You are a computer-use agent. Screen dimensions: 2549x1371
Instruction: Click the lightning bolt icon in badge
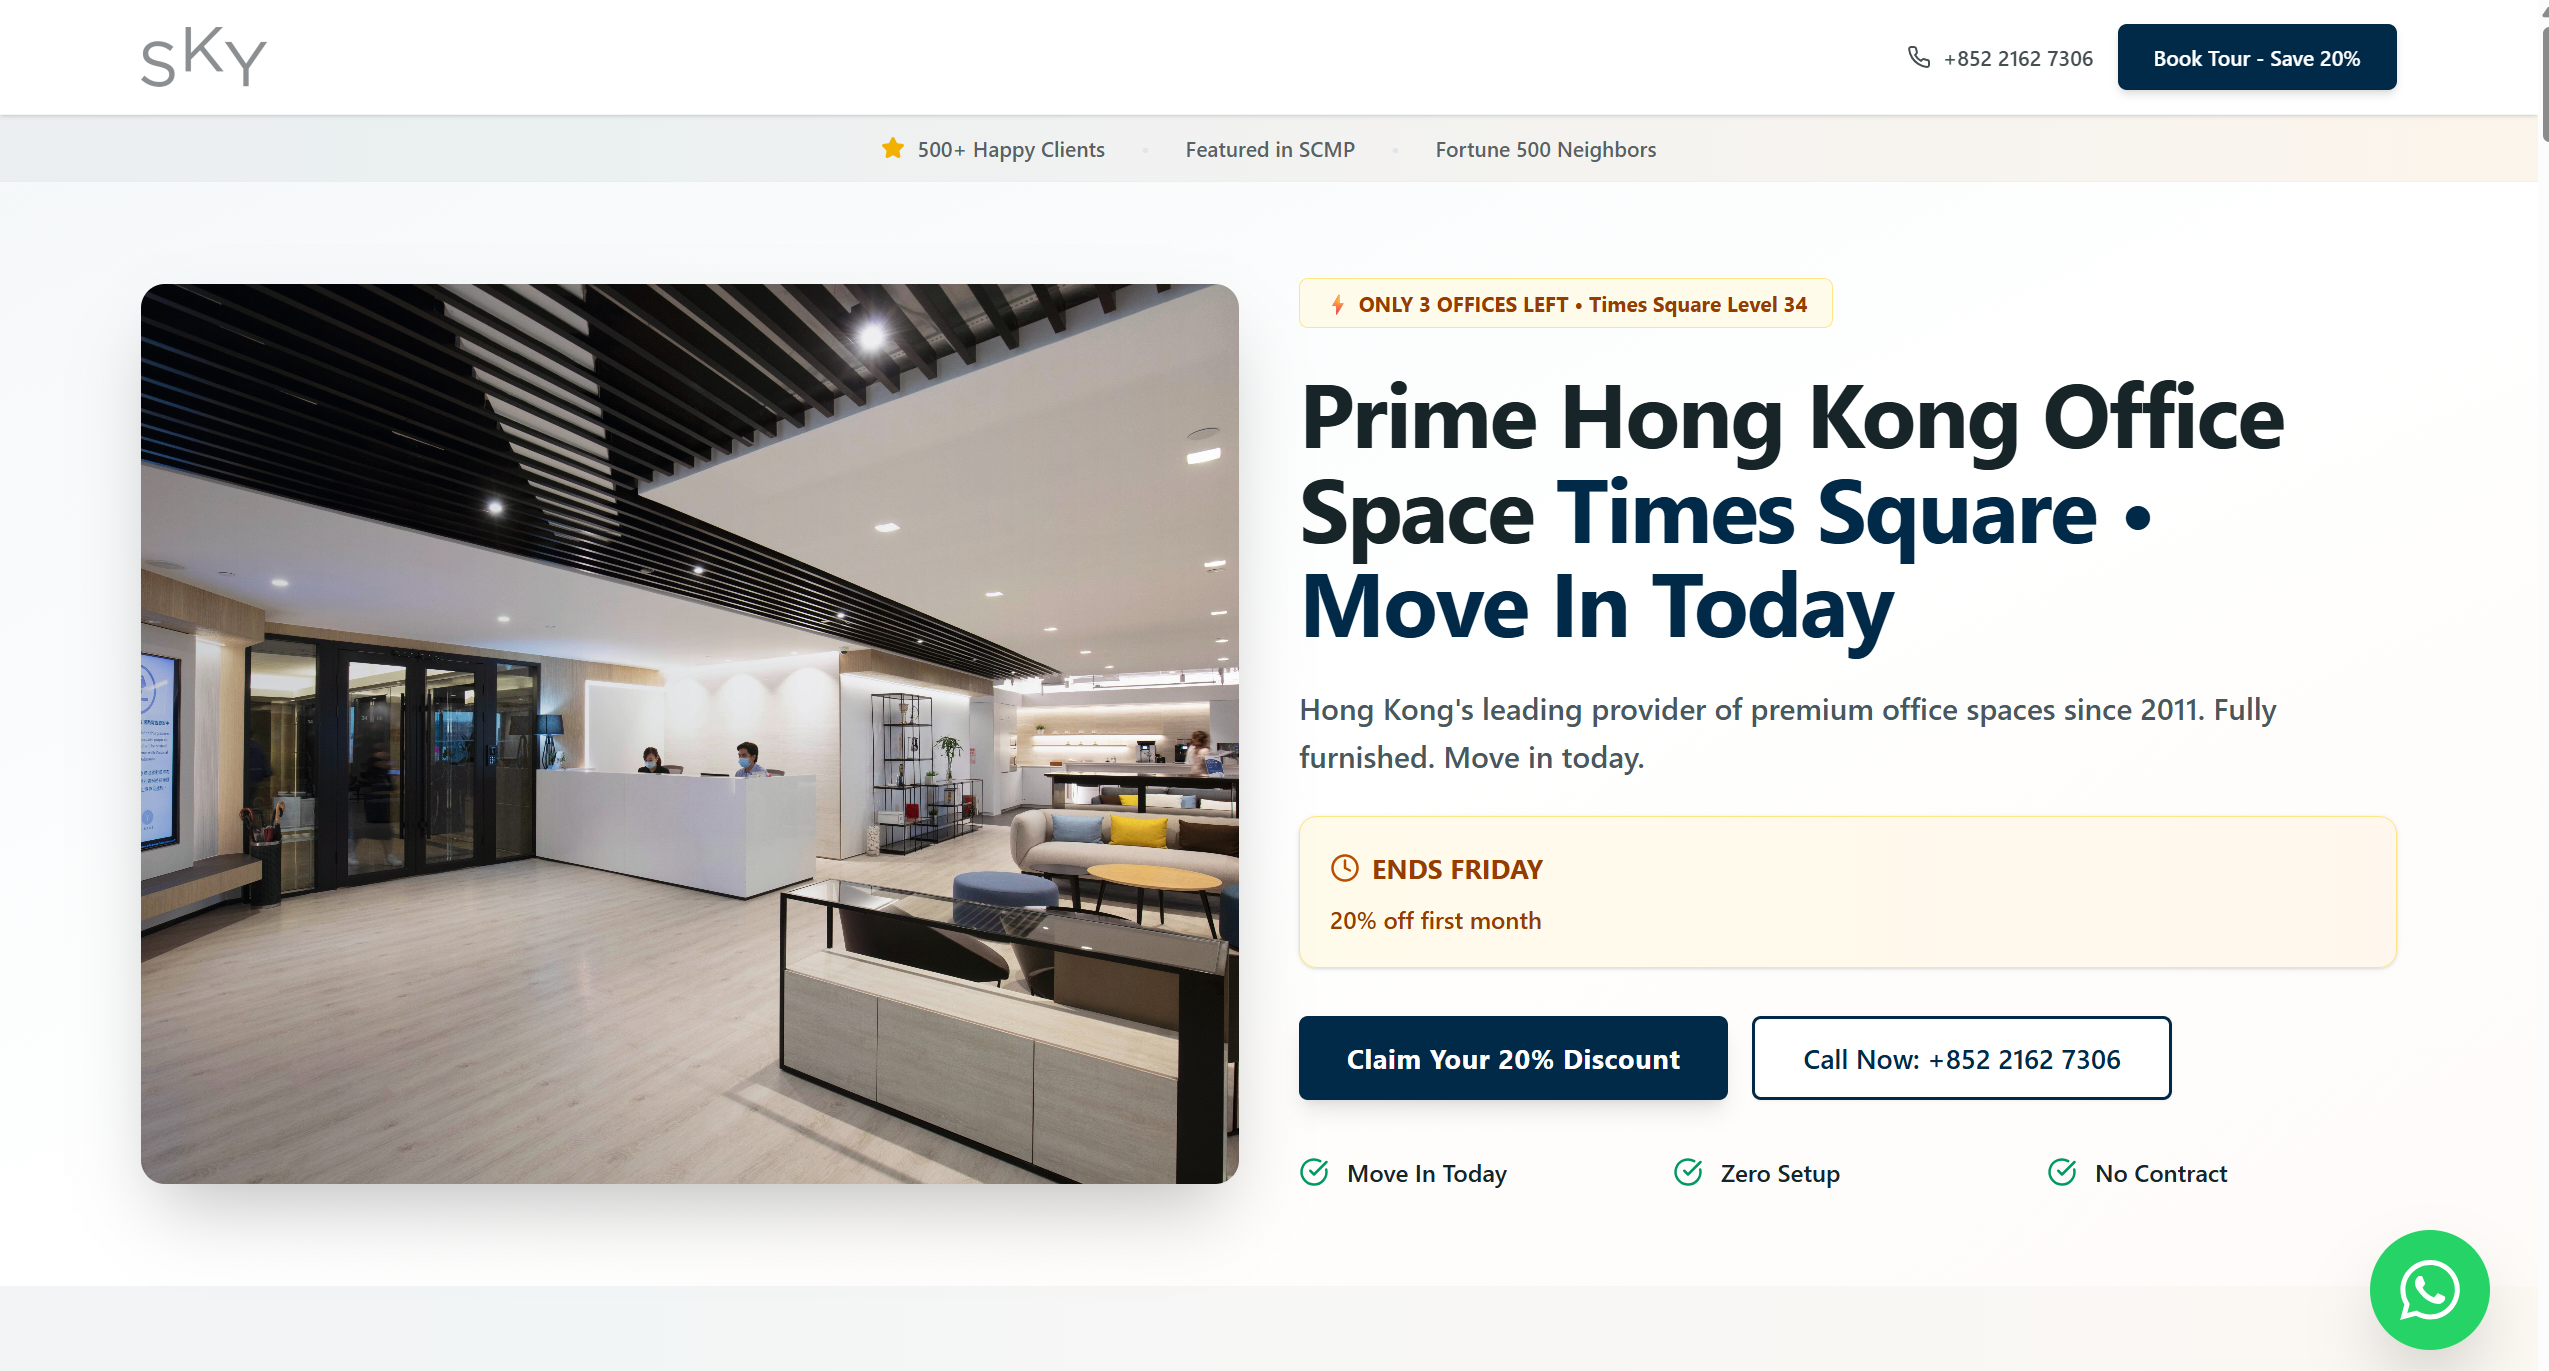(1337, 305)
